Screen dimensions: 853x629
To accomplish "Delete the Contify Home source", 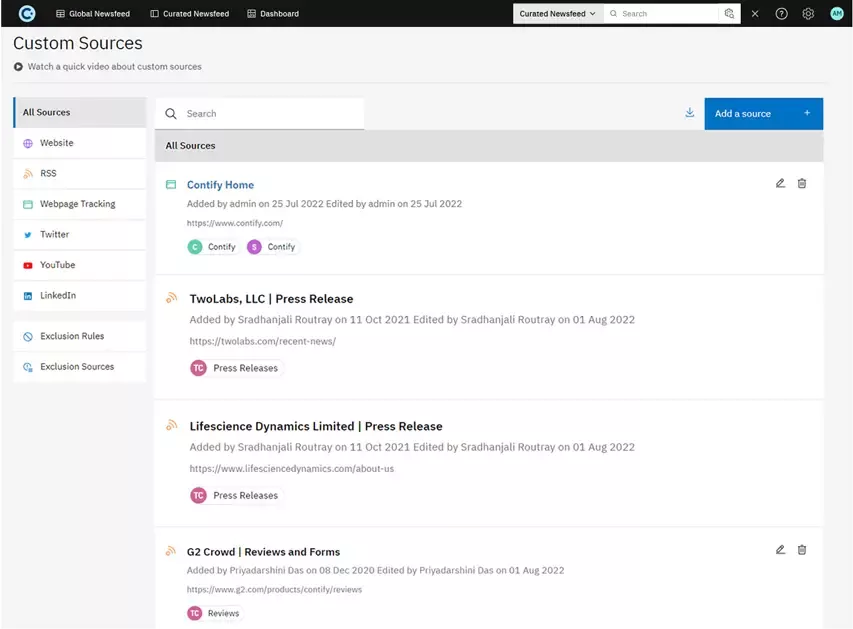I will pos(802,183).
